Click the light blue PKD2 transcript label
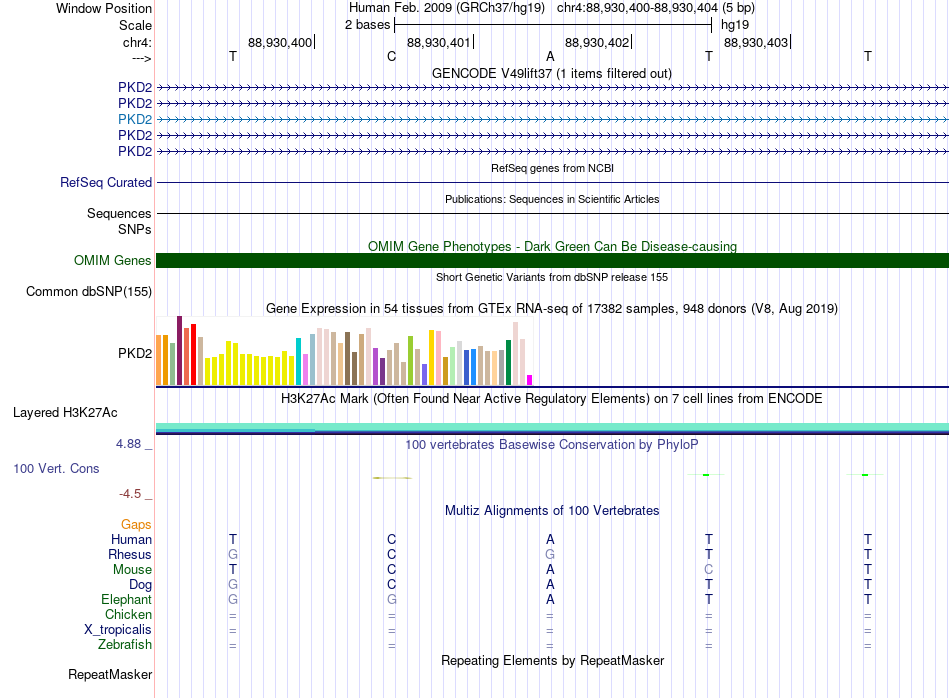The height and width of the screenshot is (698, 950). (x=135, y=119)
